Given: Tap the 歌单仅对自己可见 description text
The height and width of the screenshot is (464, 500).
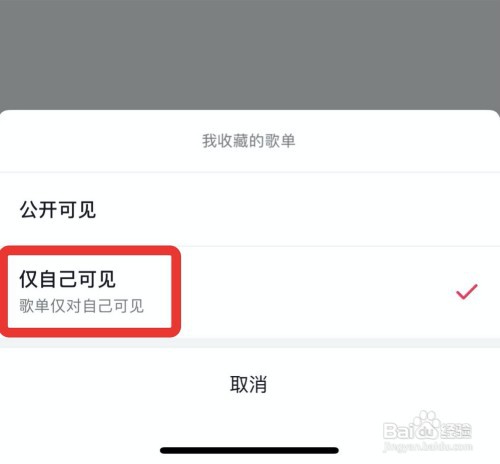Looking at the screenshot, I should click(x=81, y=306).
